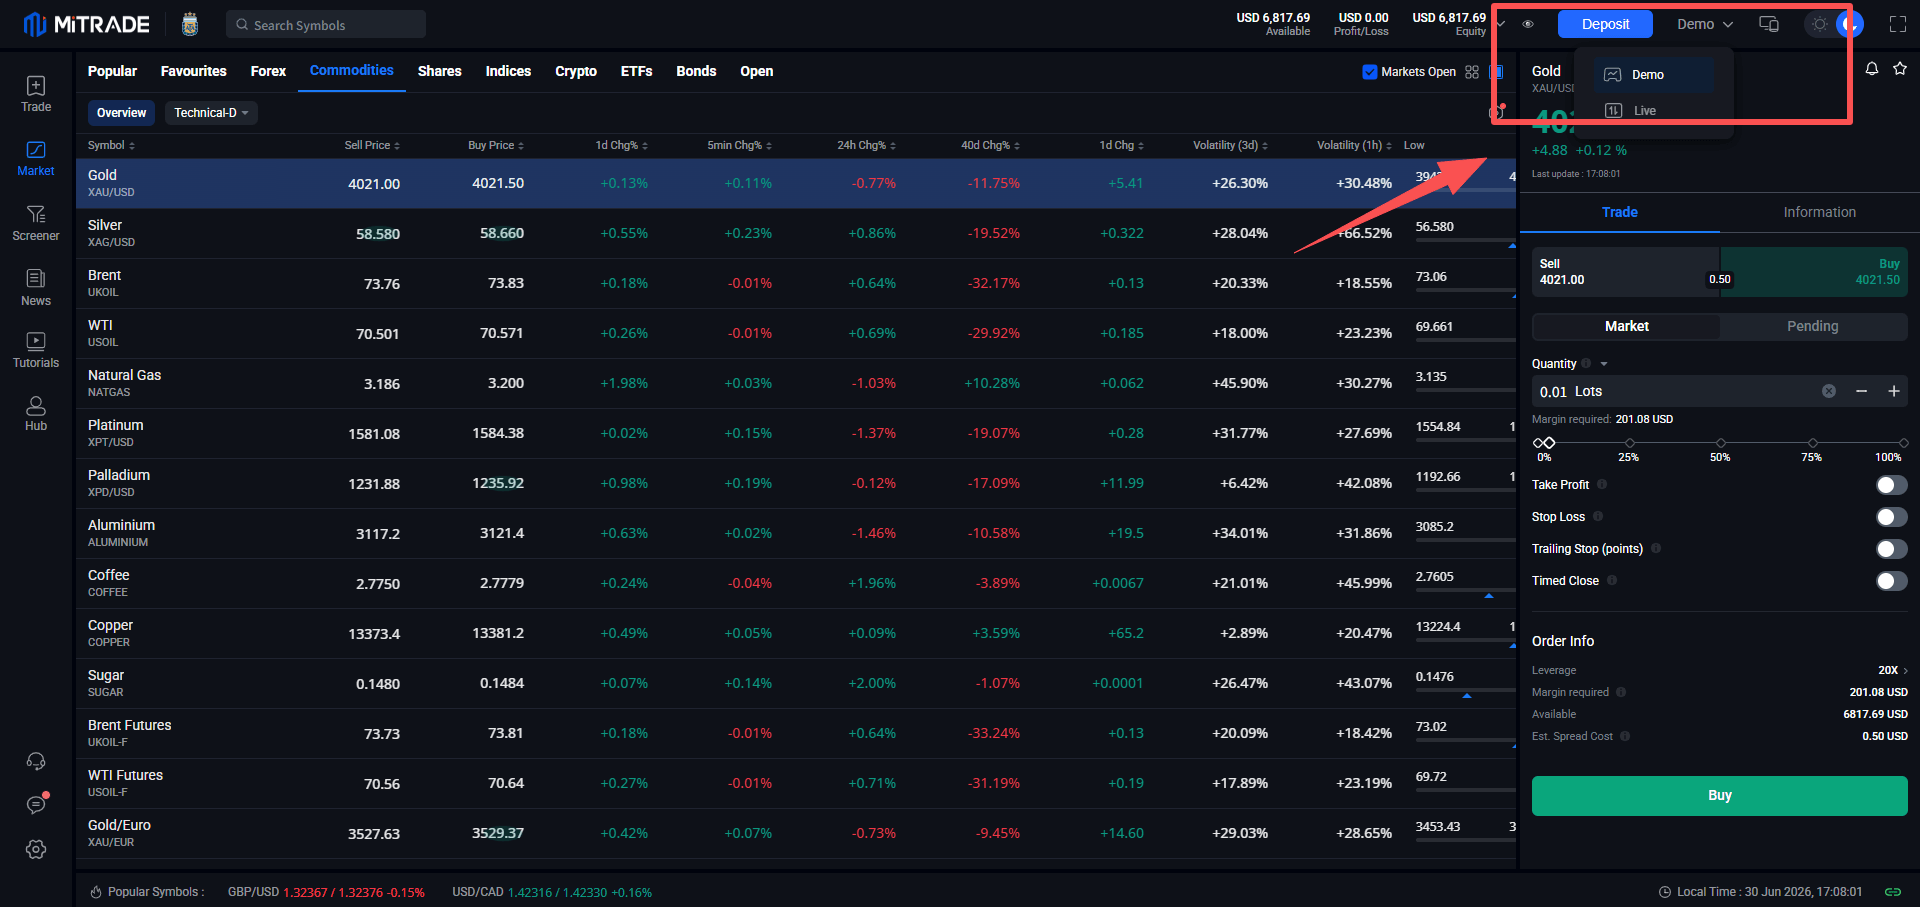Add Gold to favourites with the star
Viewport: 1920px width, 907px height.
point(1900,68)
